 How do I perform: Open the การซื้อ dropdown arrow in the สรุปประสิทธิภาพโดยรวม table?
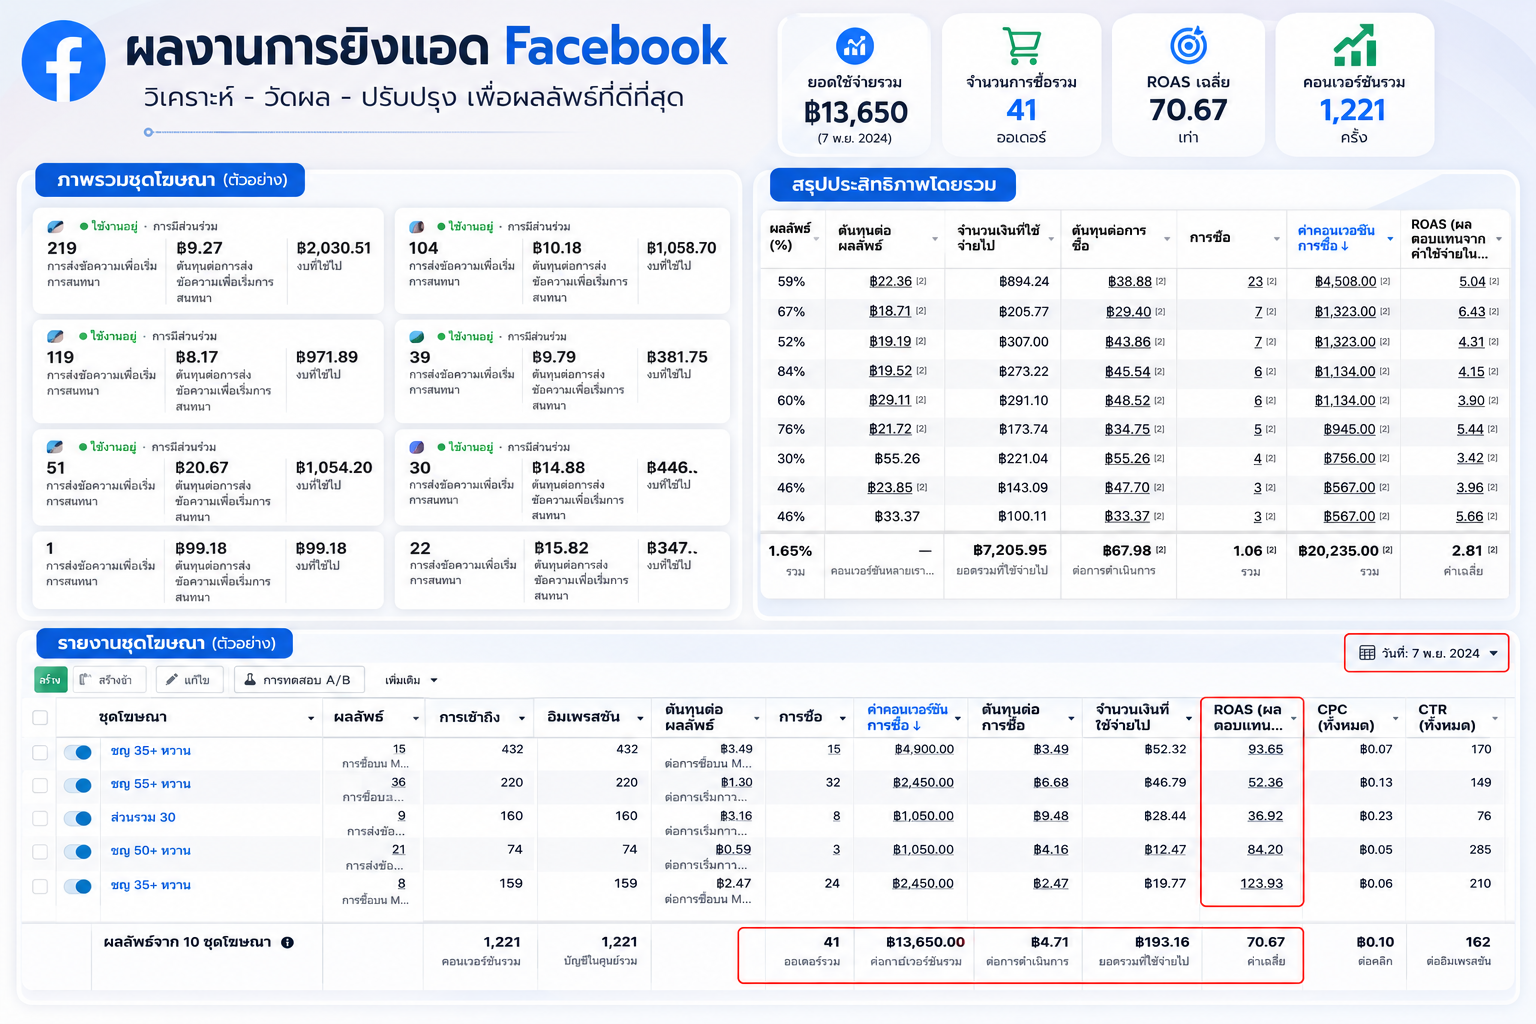coord(1276,239)
